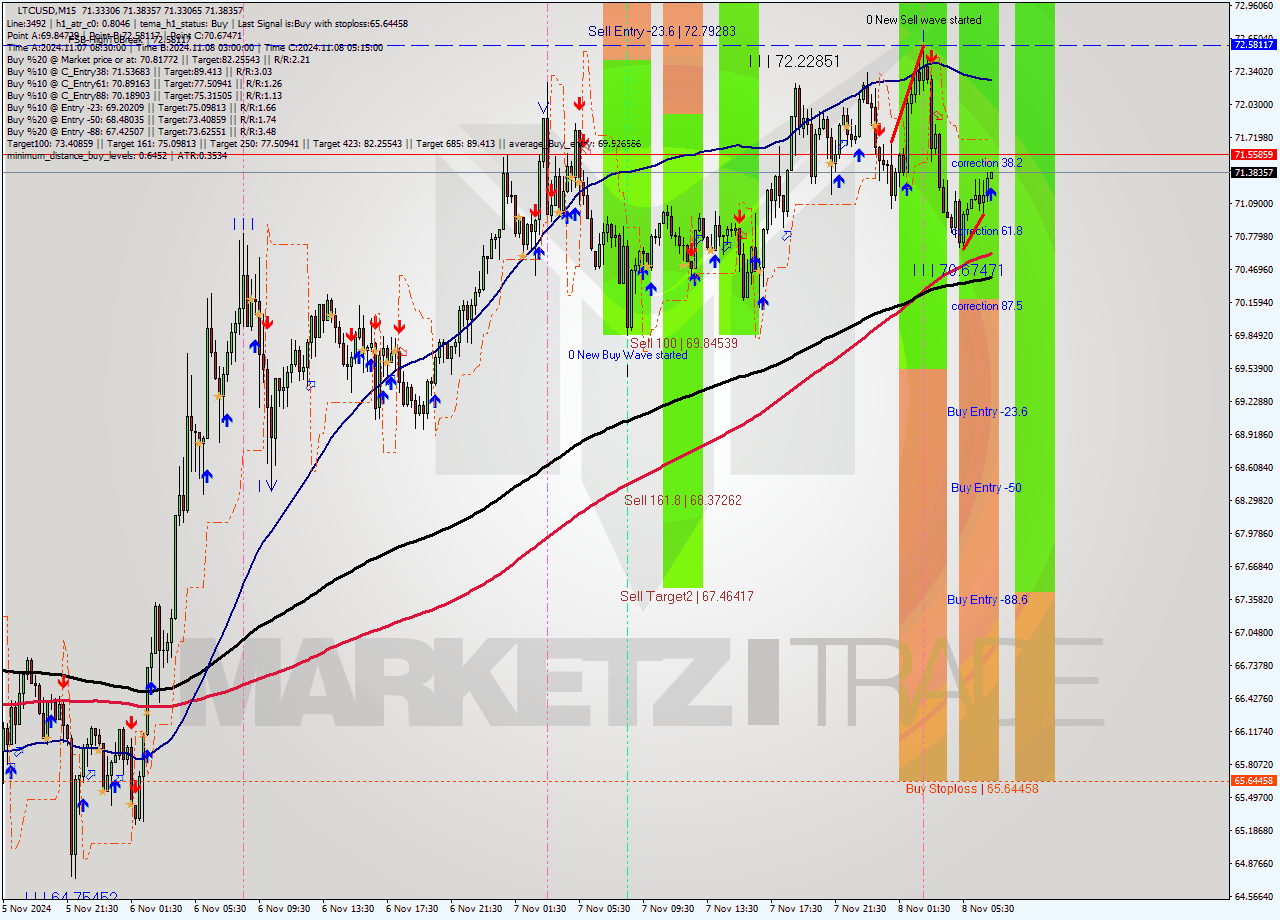This screenshot has height=920, width=1280.
Task: Click the 'Buy Entry -88.6' label
Action: [988, 600]
